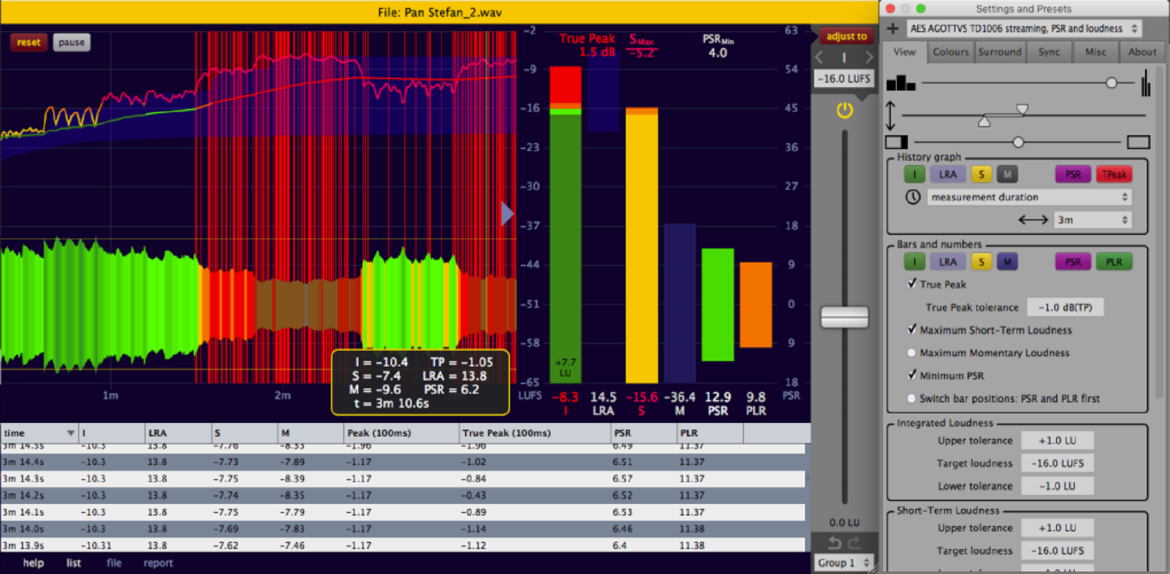Toggle PSR button in Bars and numbers
This screenshot has width=1170, height=574.
point(1072,261)
